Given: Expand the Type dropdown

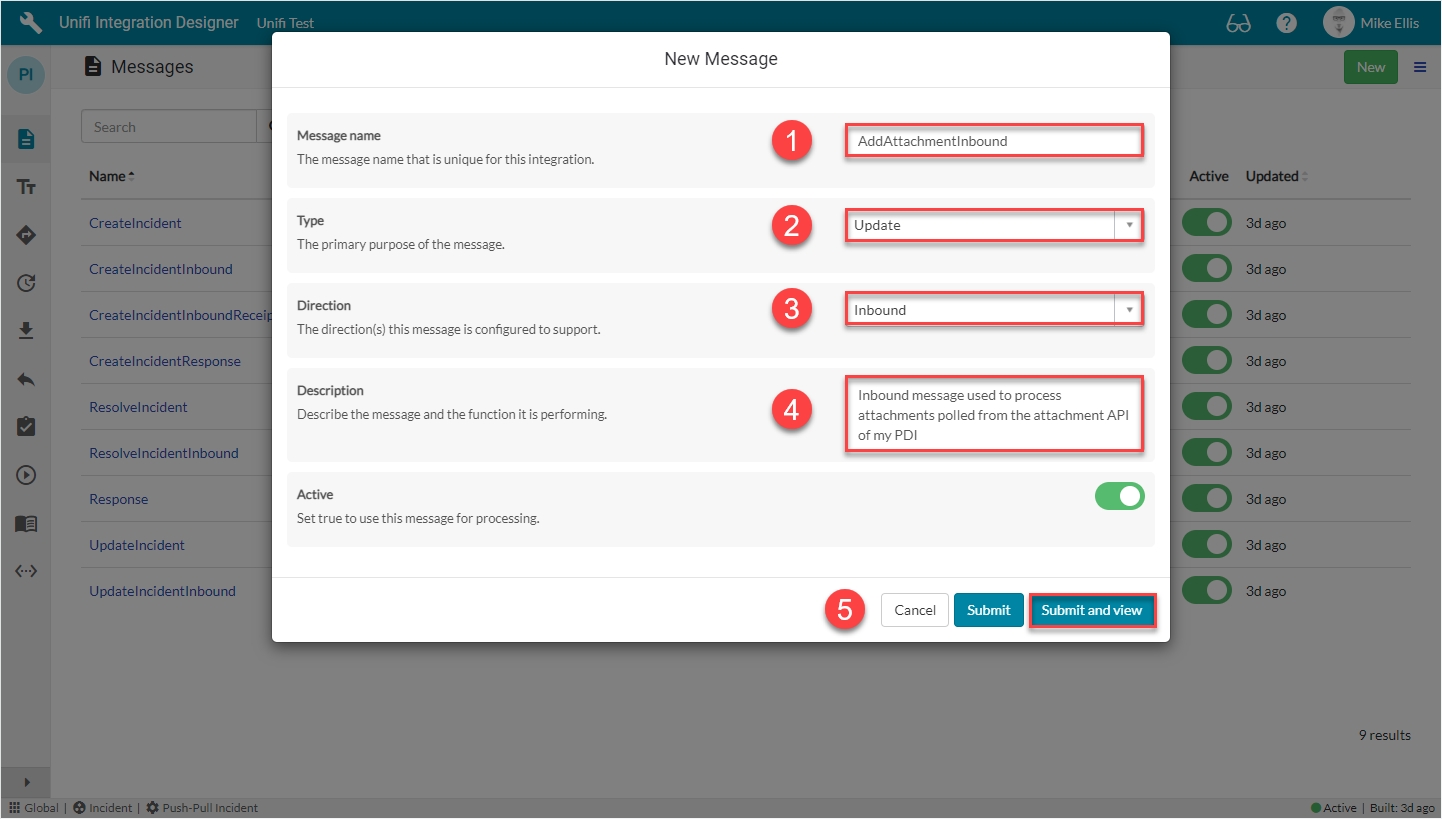Looking at the screenshot, I should click(993, 226).
